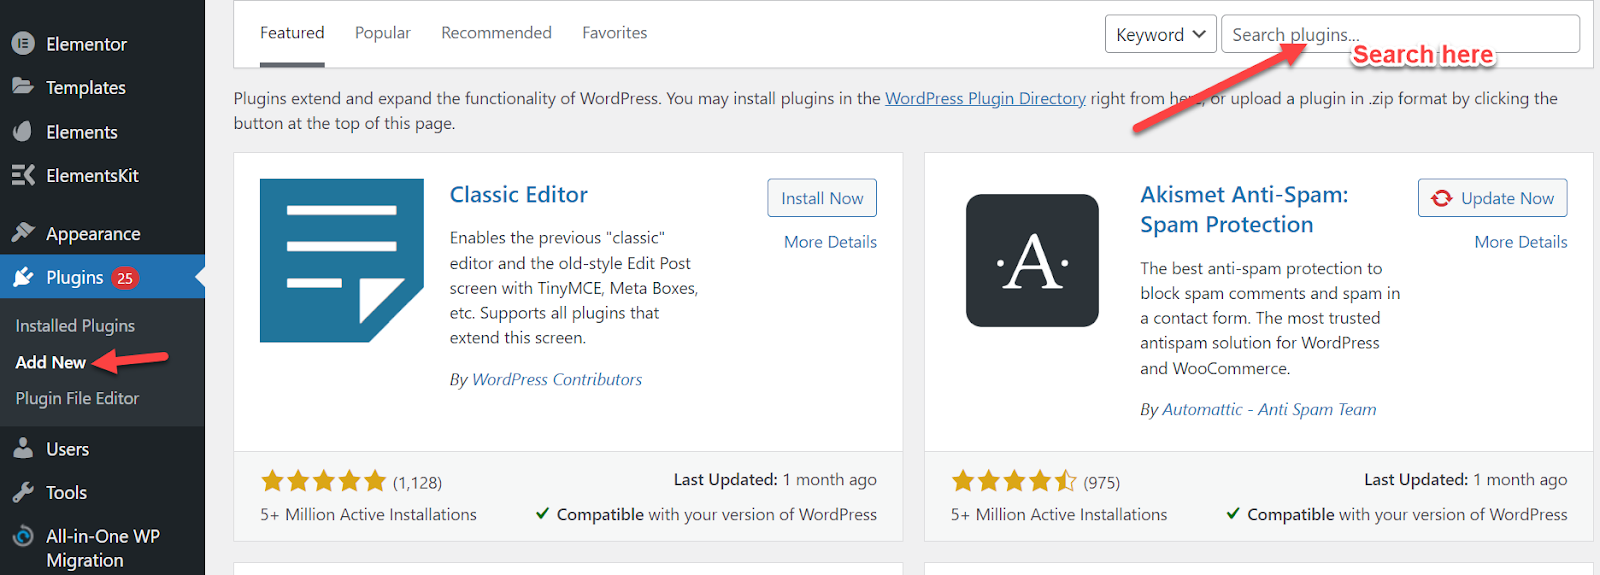Viewport: 1600px width, 575px height.
Task: Switch to the Popular tab
Action: 383,33
